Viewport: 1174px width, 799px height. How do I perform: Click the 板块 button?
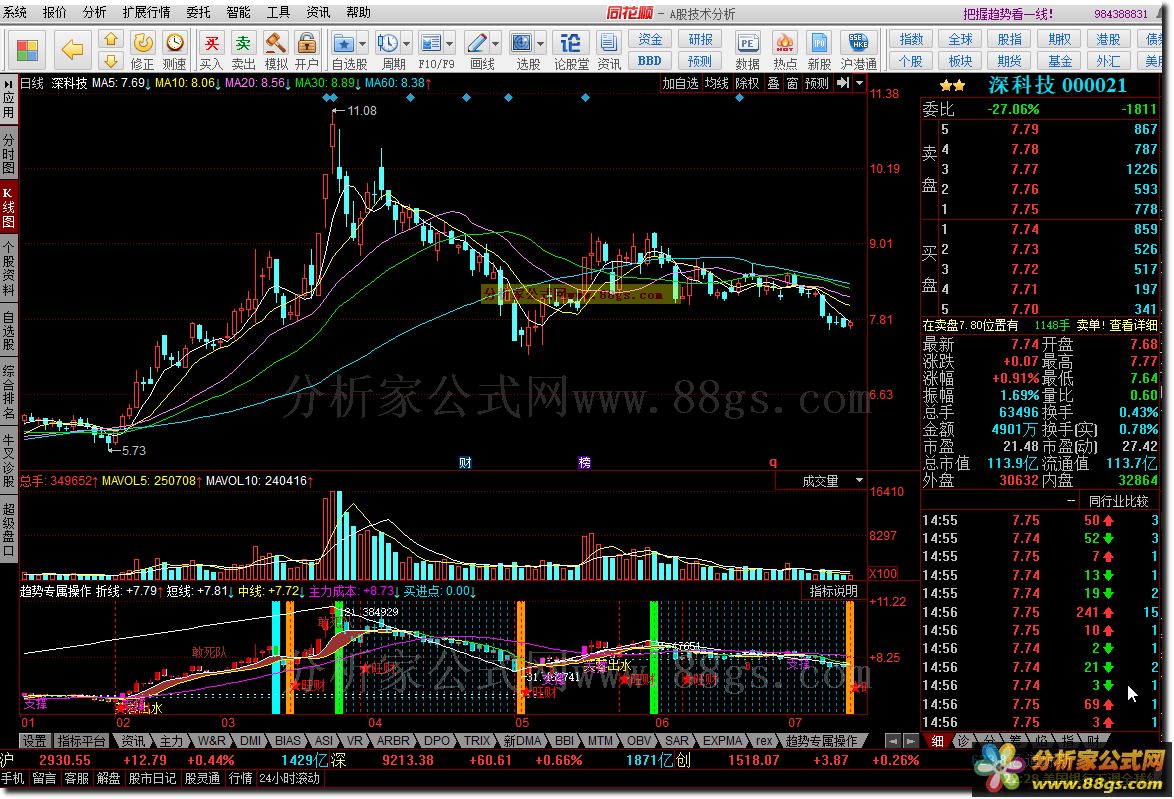click(x=961, y=61)
